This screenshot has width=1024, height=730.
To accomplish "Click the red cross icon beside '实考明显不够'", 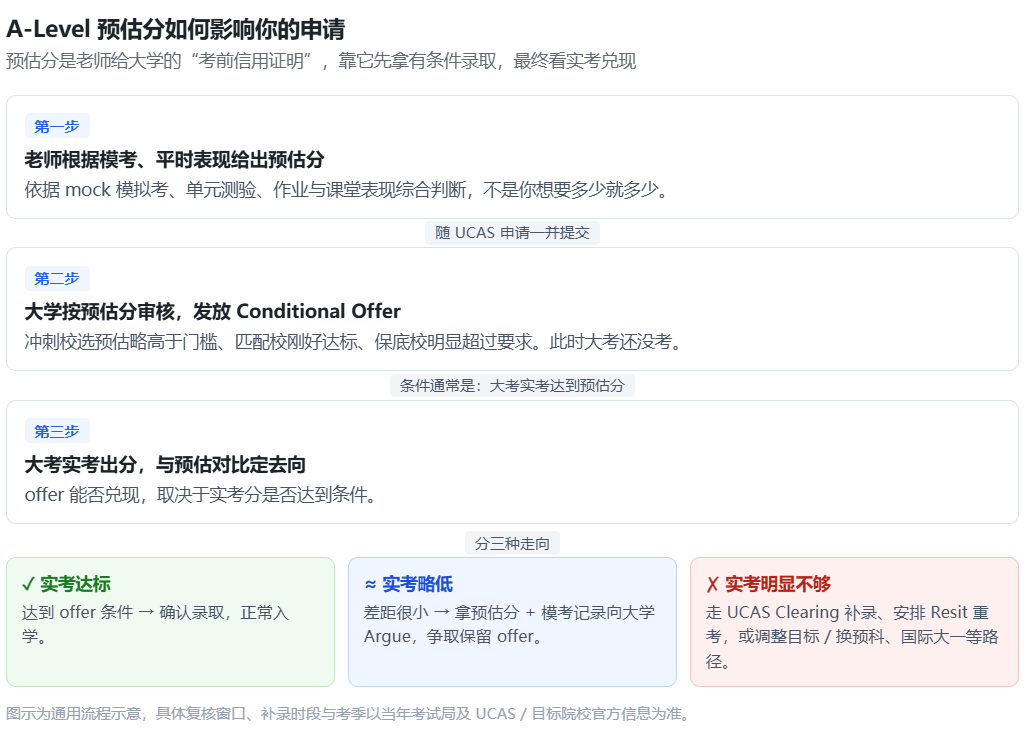I will (x=712, y=584).
